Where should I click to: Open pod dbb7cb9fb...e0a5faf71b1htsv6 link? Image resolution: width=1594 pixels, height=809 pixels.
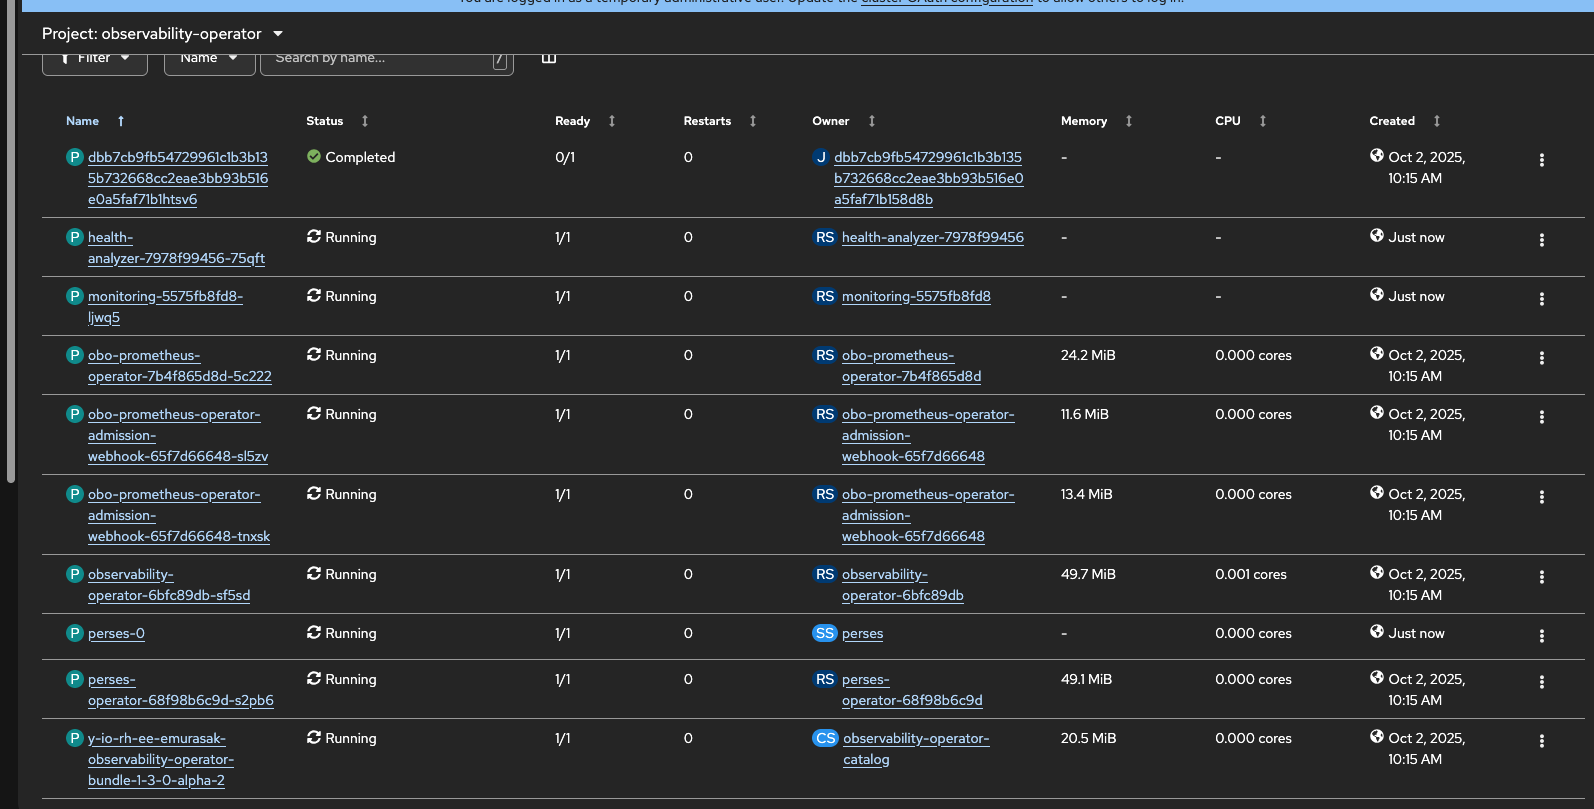(178, 178)
